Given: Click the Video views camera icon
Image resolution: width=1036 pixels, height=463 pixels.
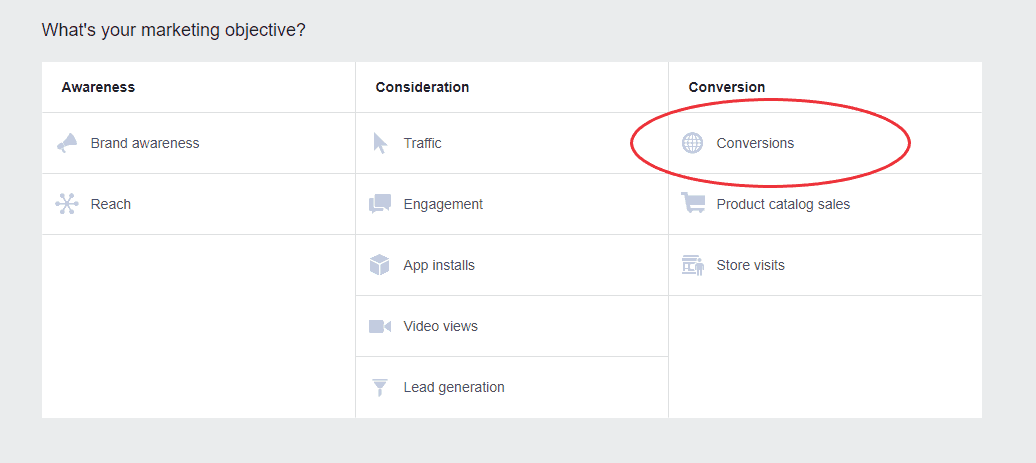Looking at the screenshot, I should coord(380,326).
